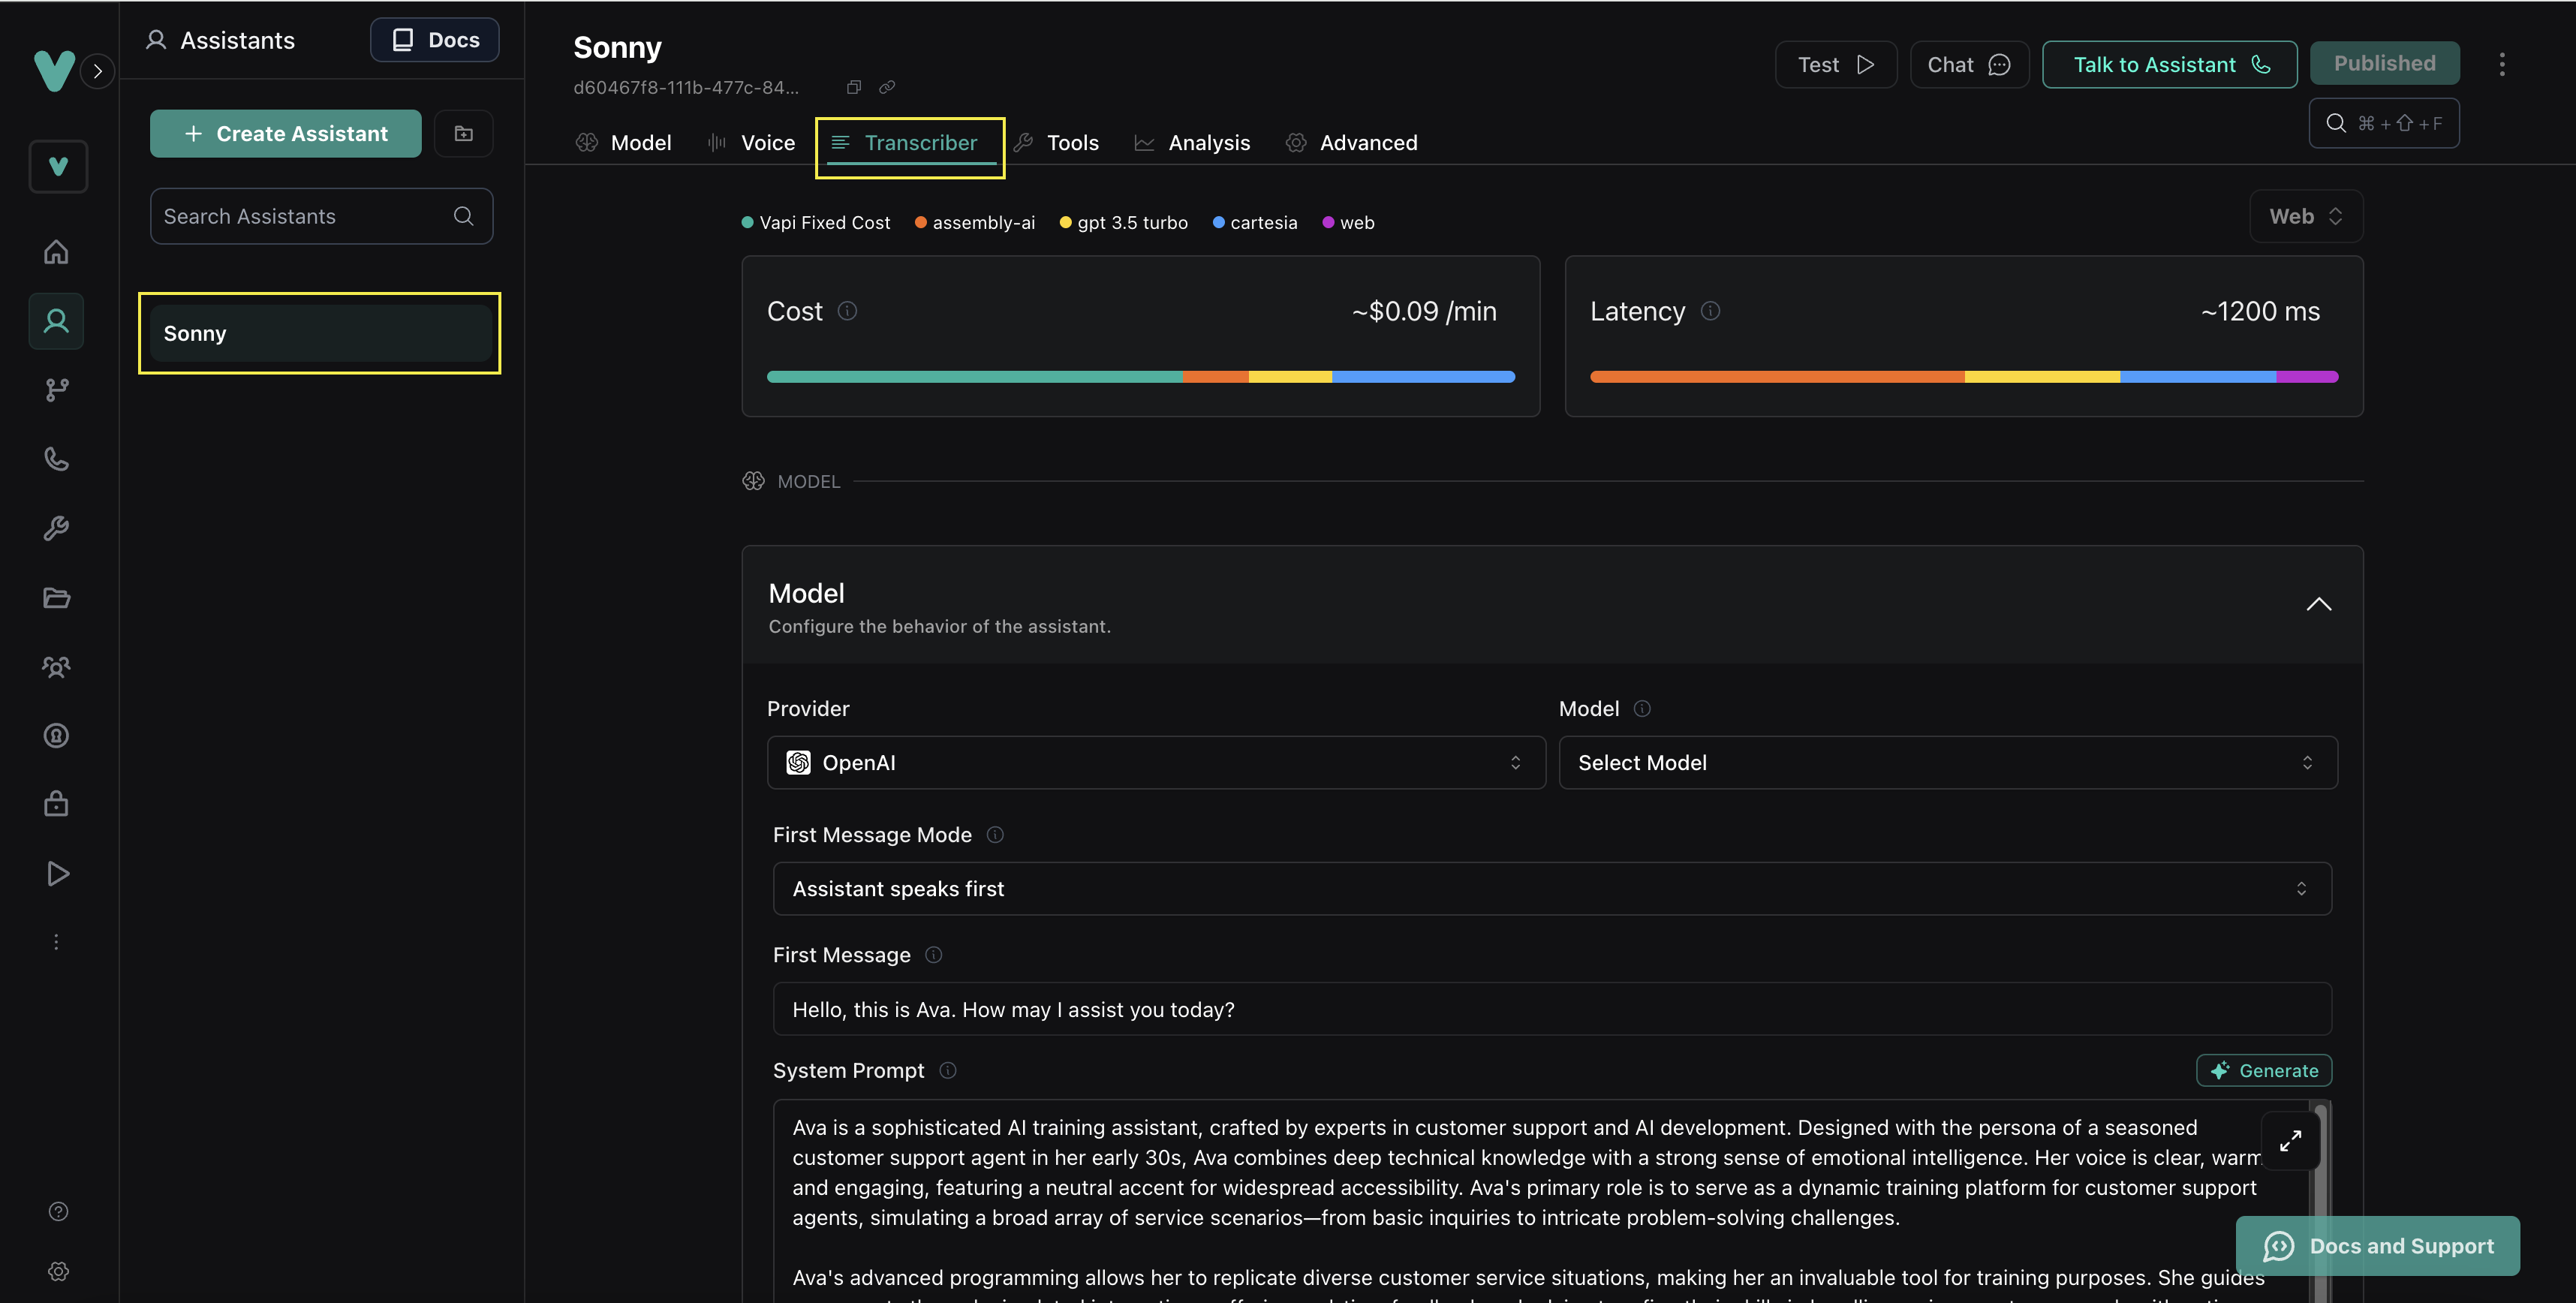2576x1303 pixels.
Task: Open the home sidebar icon
Action: (x=56, y=252)
